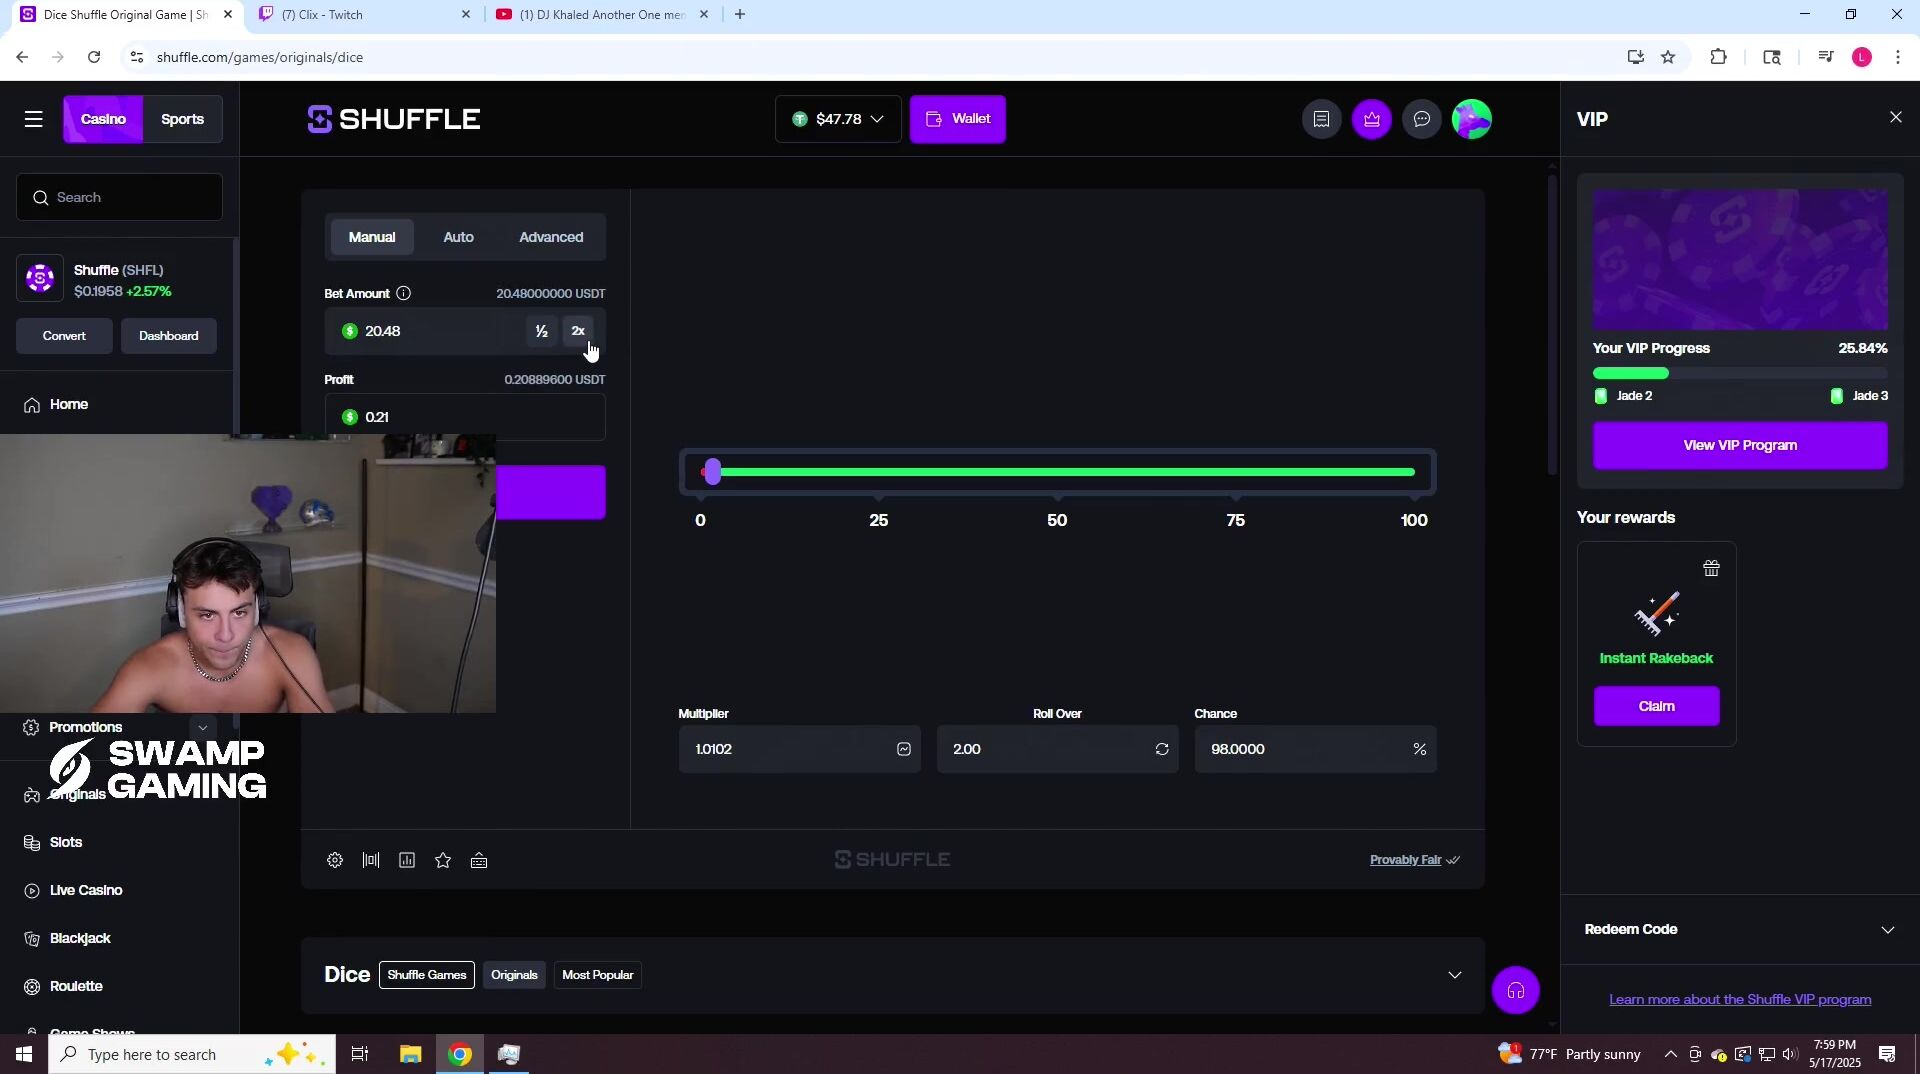Click the Shuffle SHFL token icon
This screenshot has height=1074, width=1920.
pyautogui.click(x=40, y=279)
